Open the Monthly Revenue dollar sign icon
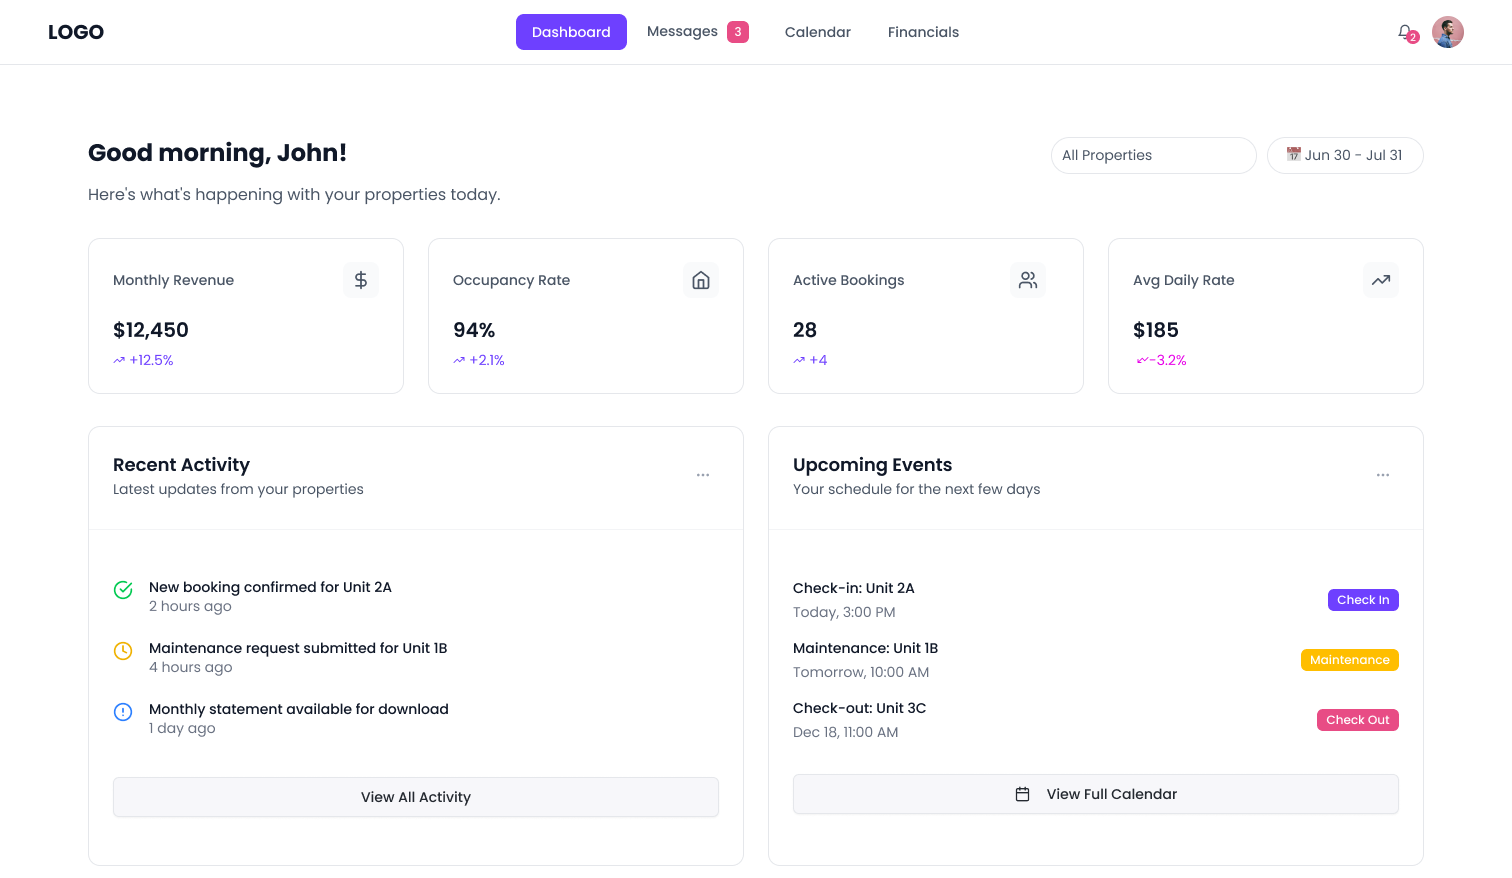The width and height of the screenshot is (1512, 878). click(x=361, y=280)
